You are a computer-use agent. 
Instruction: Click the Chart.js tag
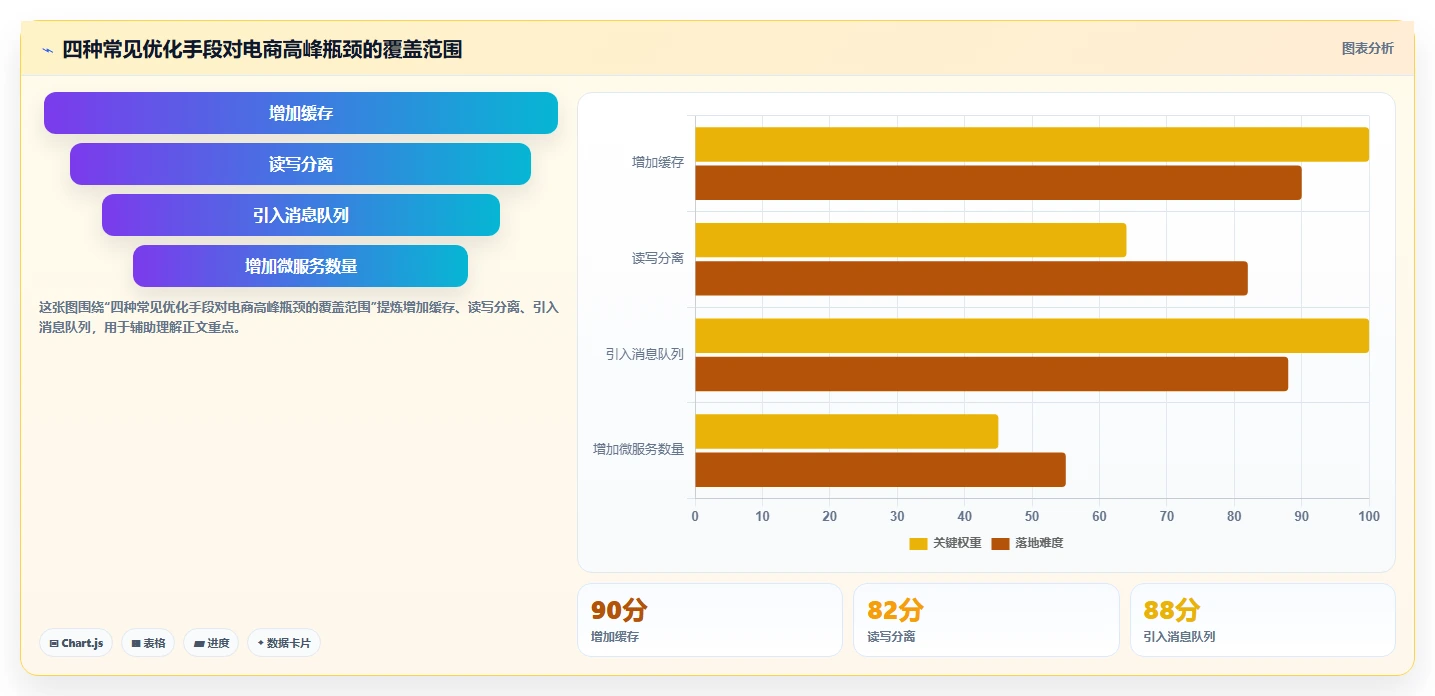[76, 643]
